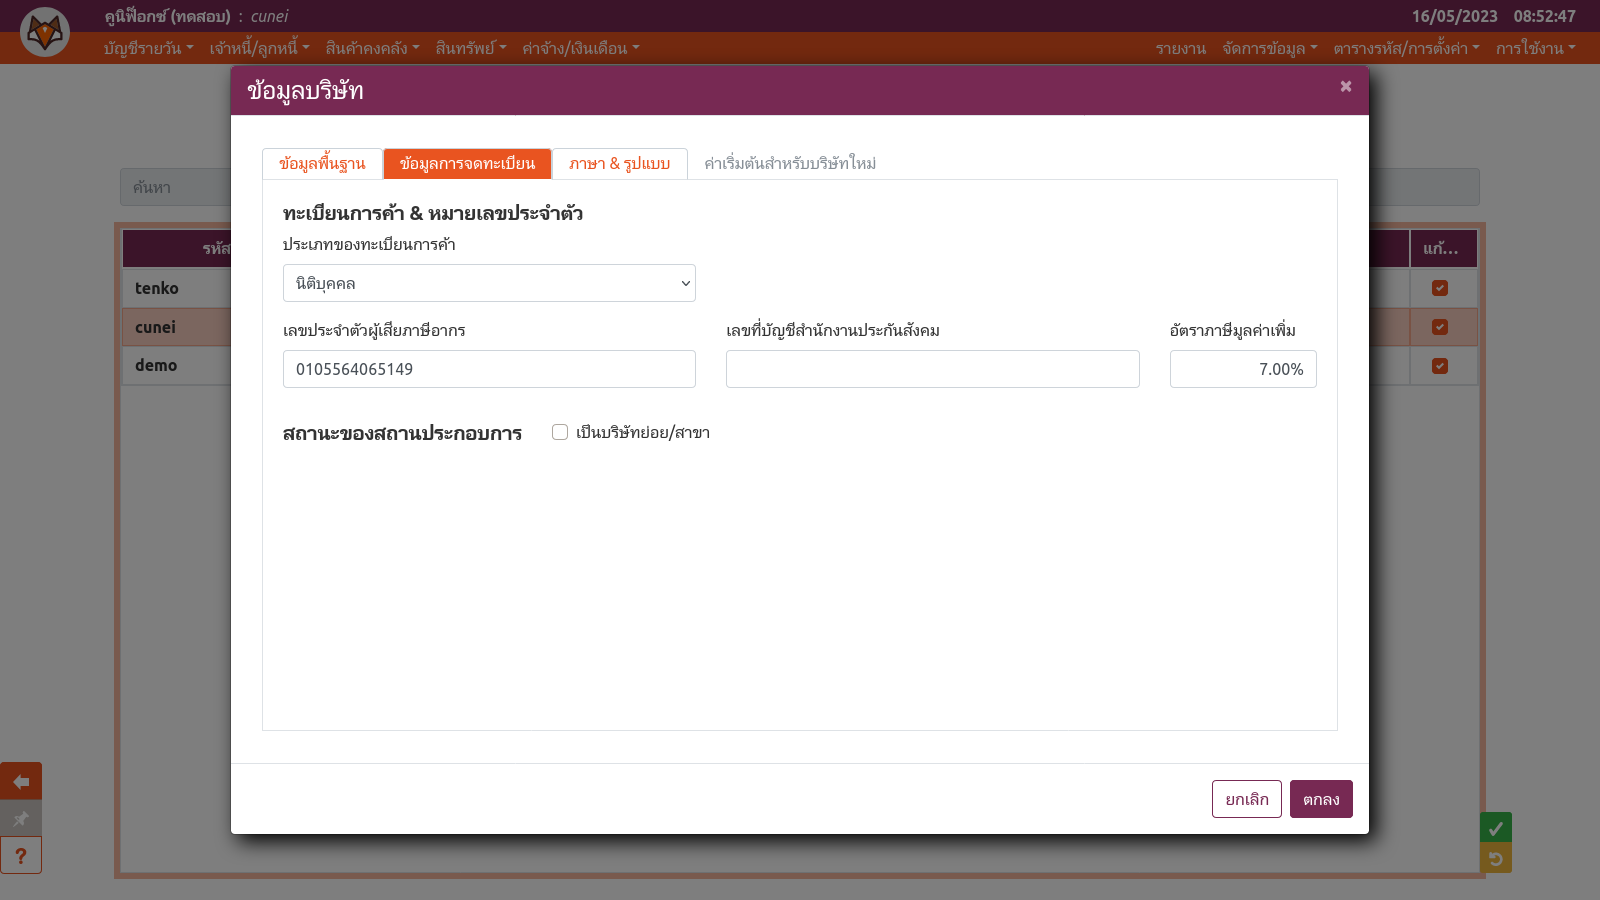Click the pin icon in left sidebar
The height and width of the screenshot is (900, 1600).
coord(21,819)
